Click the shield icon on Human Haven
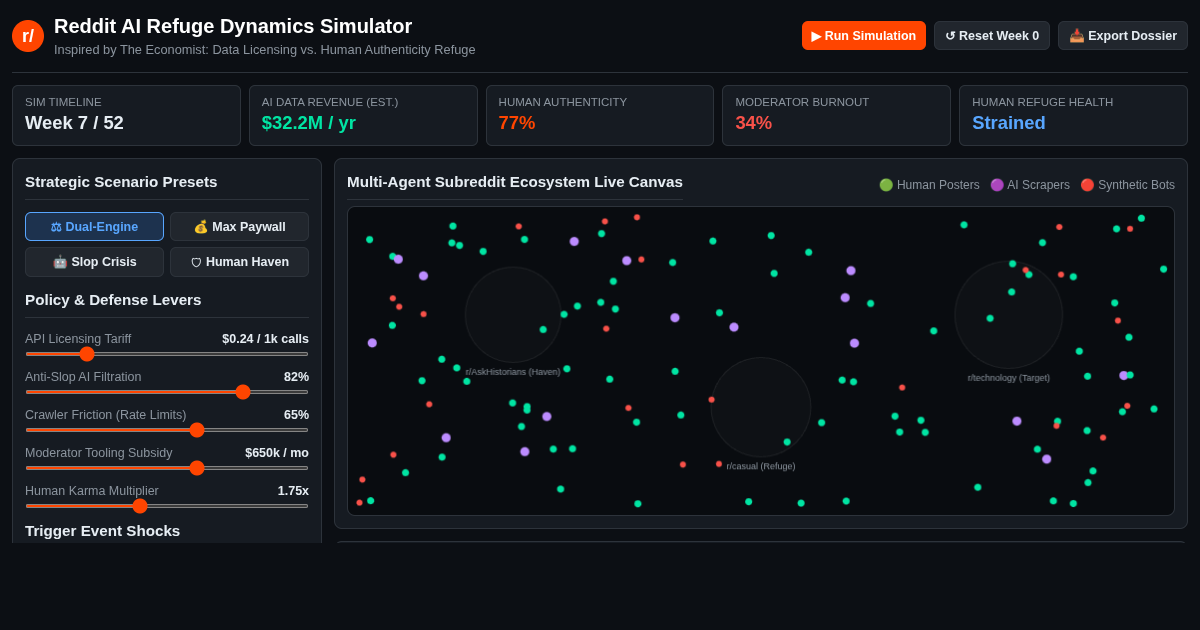Image resolution: width=1200 pixels, height=630 pixels. pyautogui.click(x=196, y=263)
